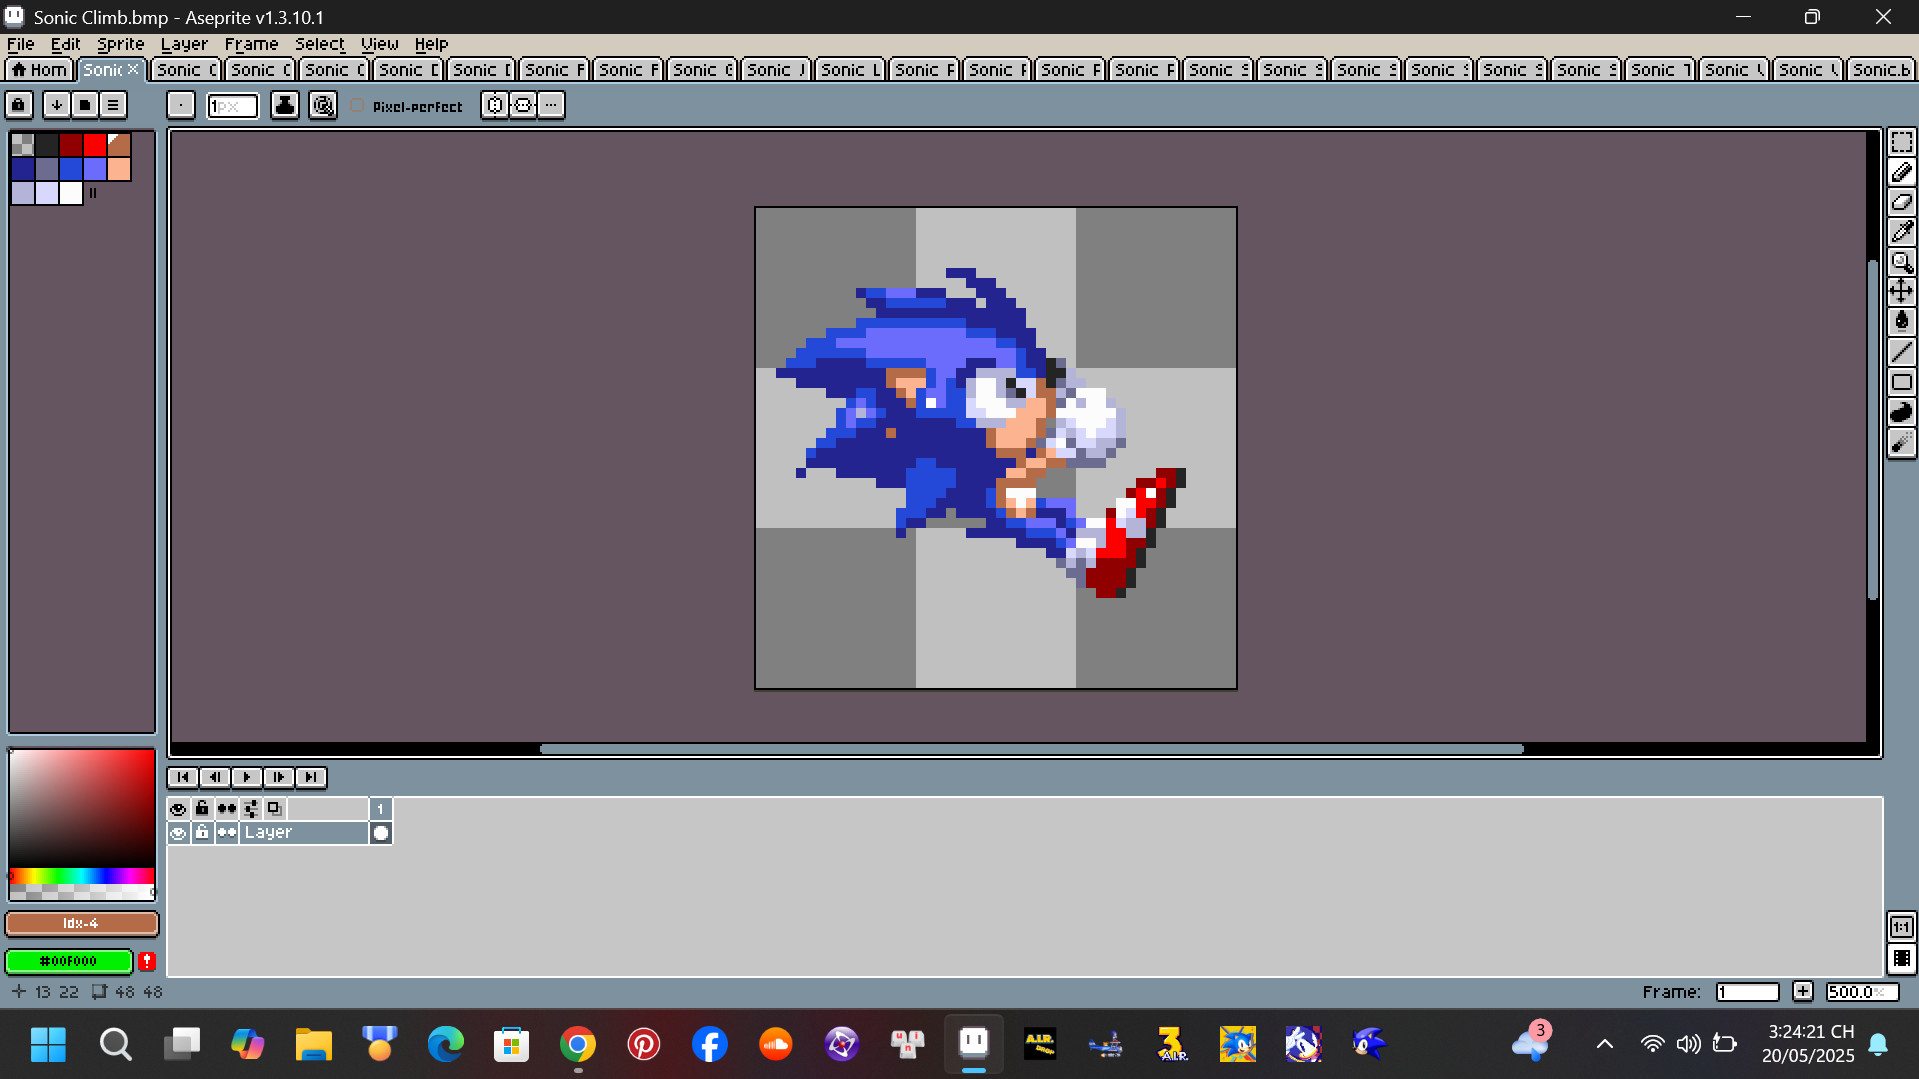The width and height of the screenshot is (1919, 1079).
Task: Enable the Pixel-perfect option
Action: pyautogui.click(x=357, y=105)
